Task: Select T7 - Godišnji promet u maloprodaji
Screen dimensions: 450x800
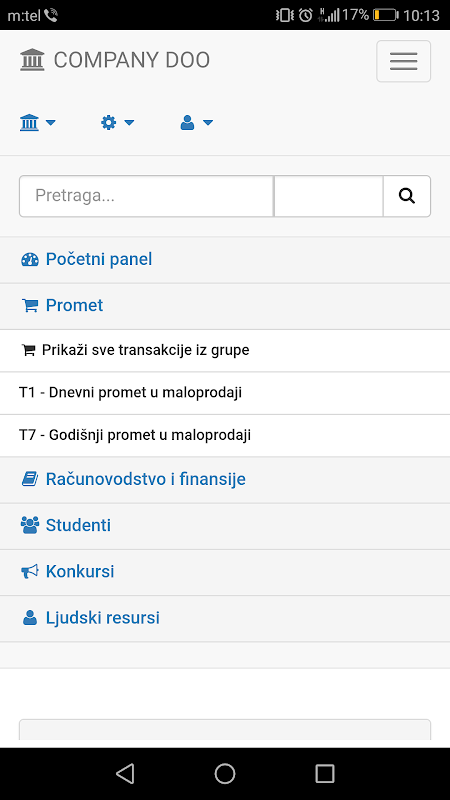Action: tap(225, 435)
